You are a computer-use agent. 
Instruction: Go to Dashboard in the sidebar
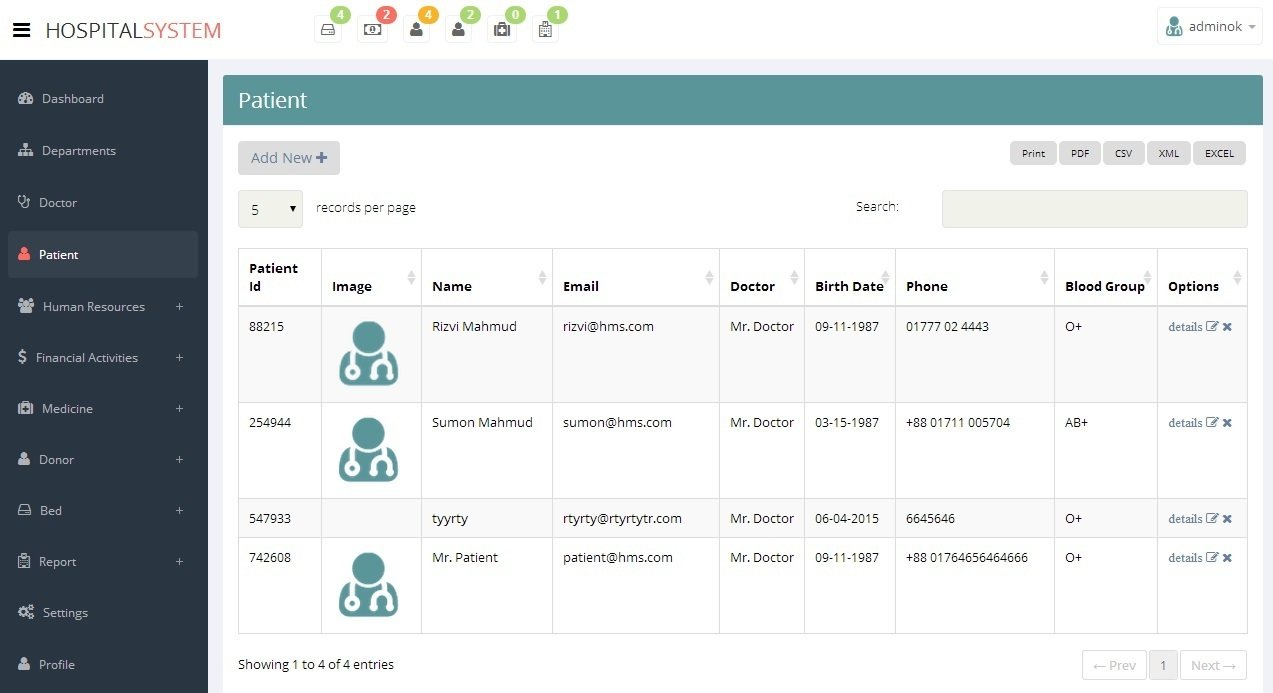102,99
